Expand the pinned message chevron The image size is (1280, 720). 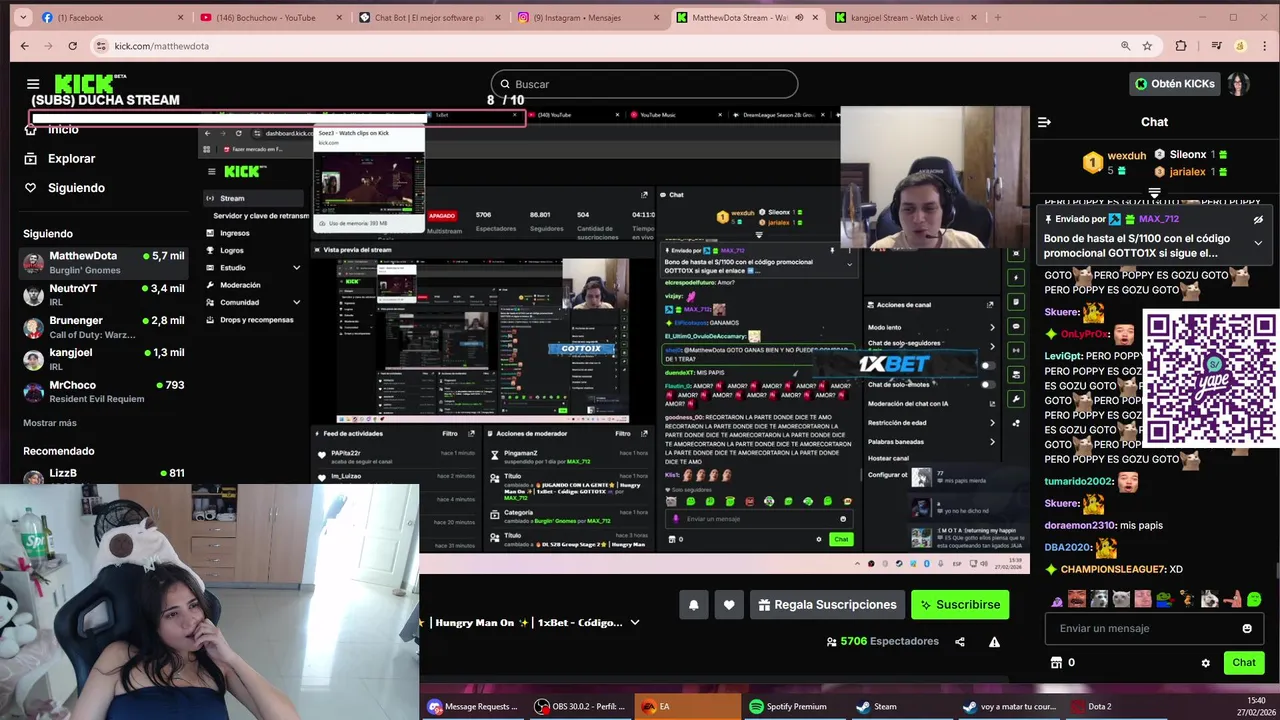coord(1258,243)
